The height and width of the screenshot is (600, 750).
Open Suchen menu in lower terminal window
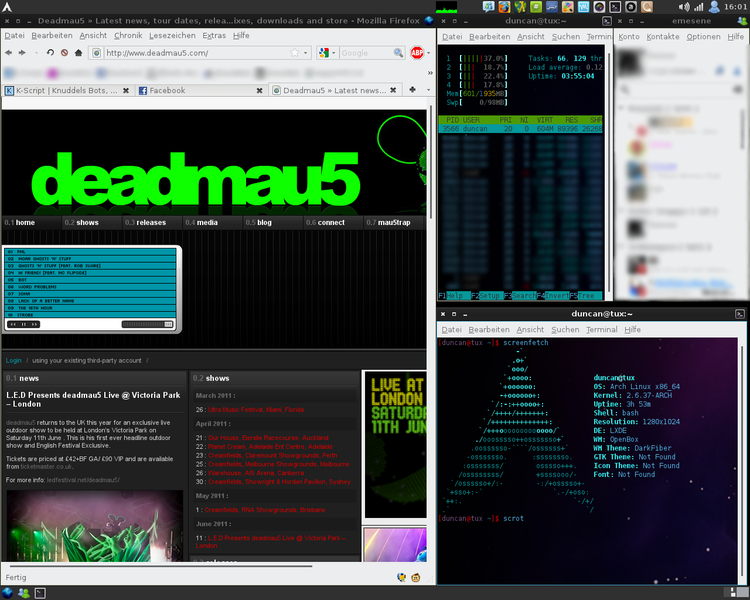[565, 330]
